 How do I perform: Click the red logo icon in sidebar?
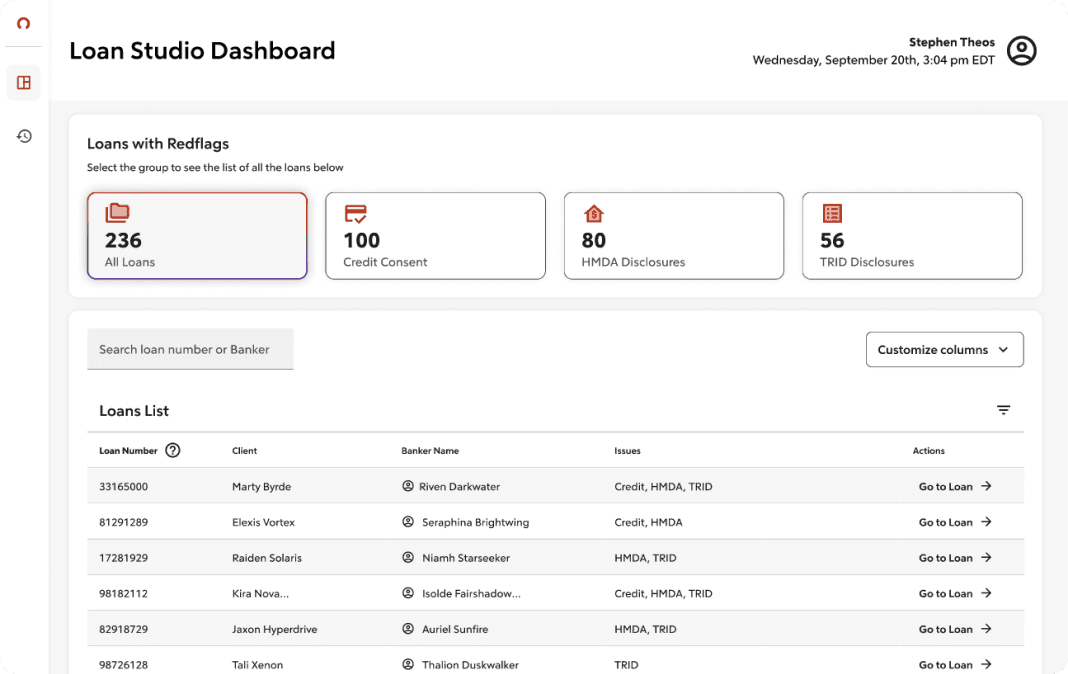coord(23,24)
